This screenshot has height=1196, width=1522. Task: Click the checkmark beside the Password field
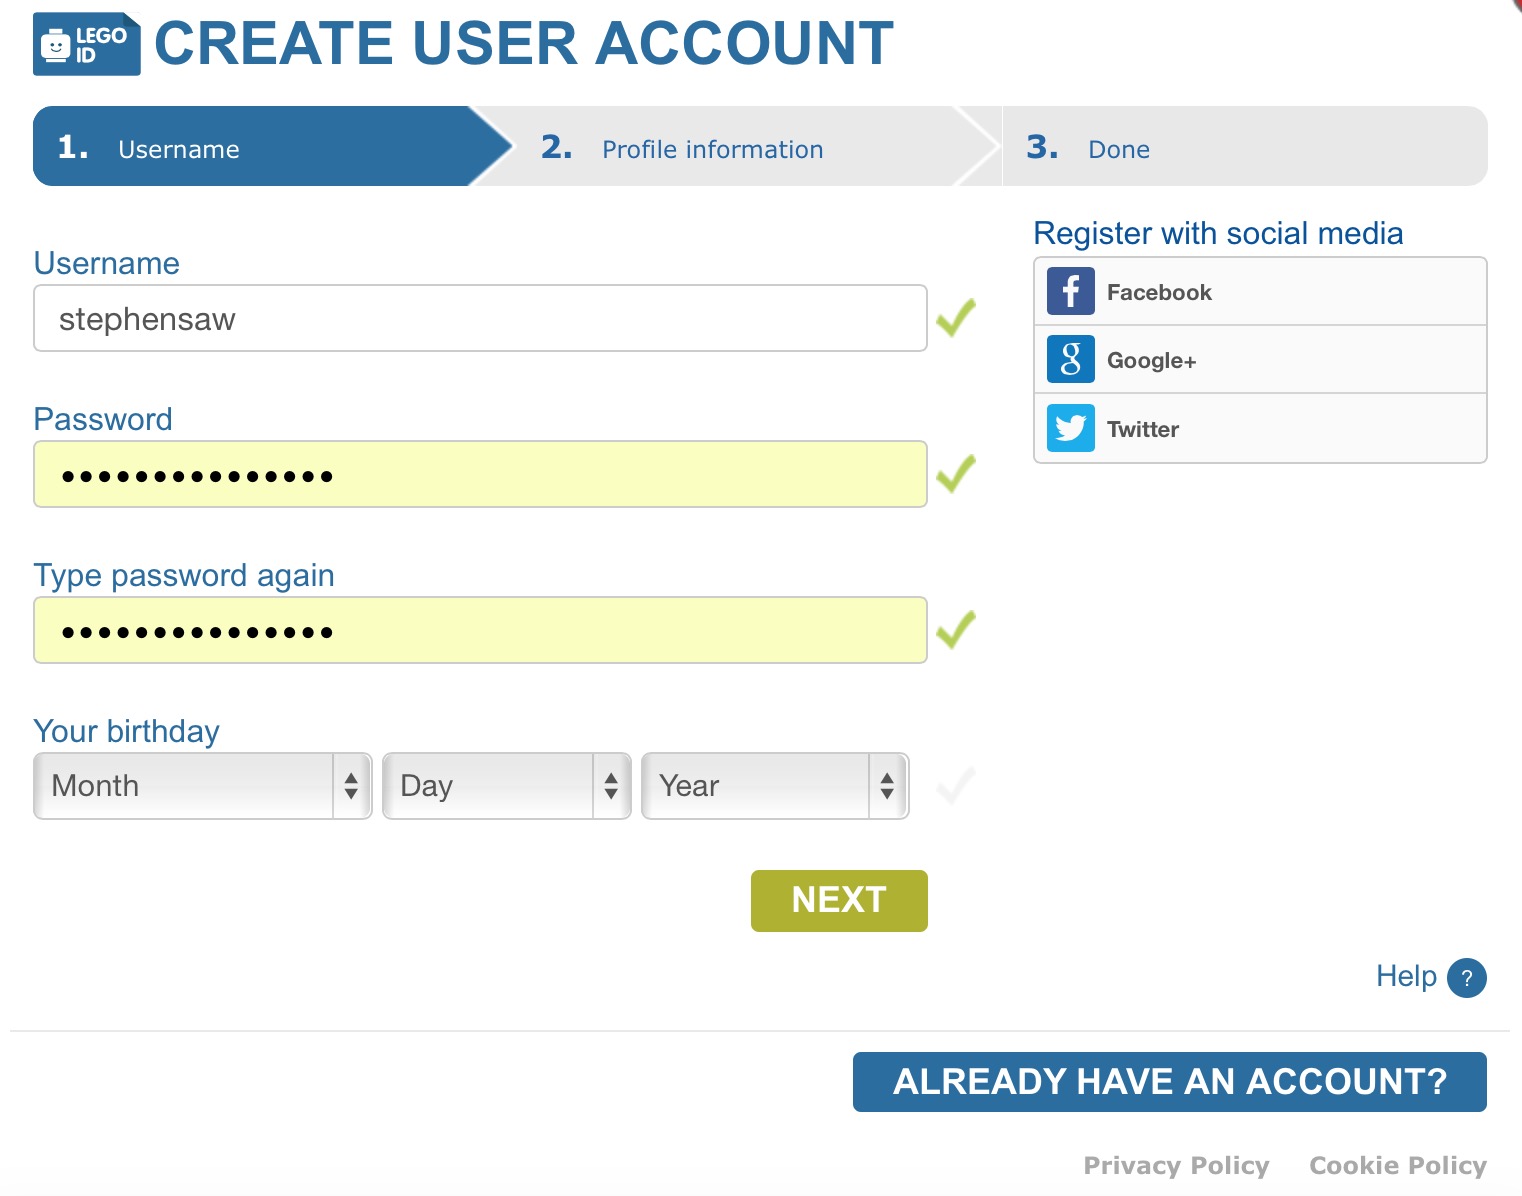point(956,474)
